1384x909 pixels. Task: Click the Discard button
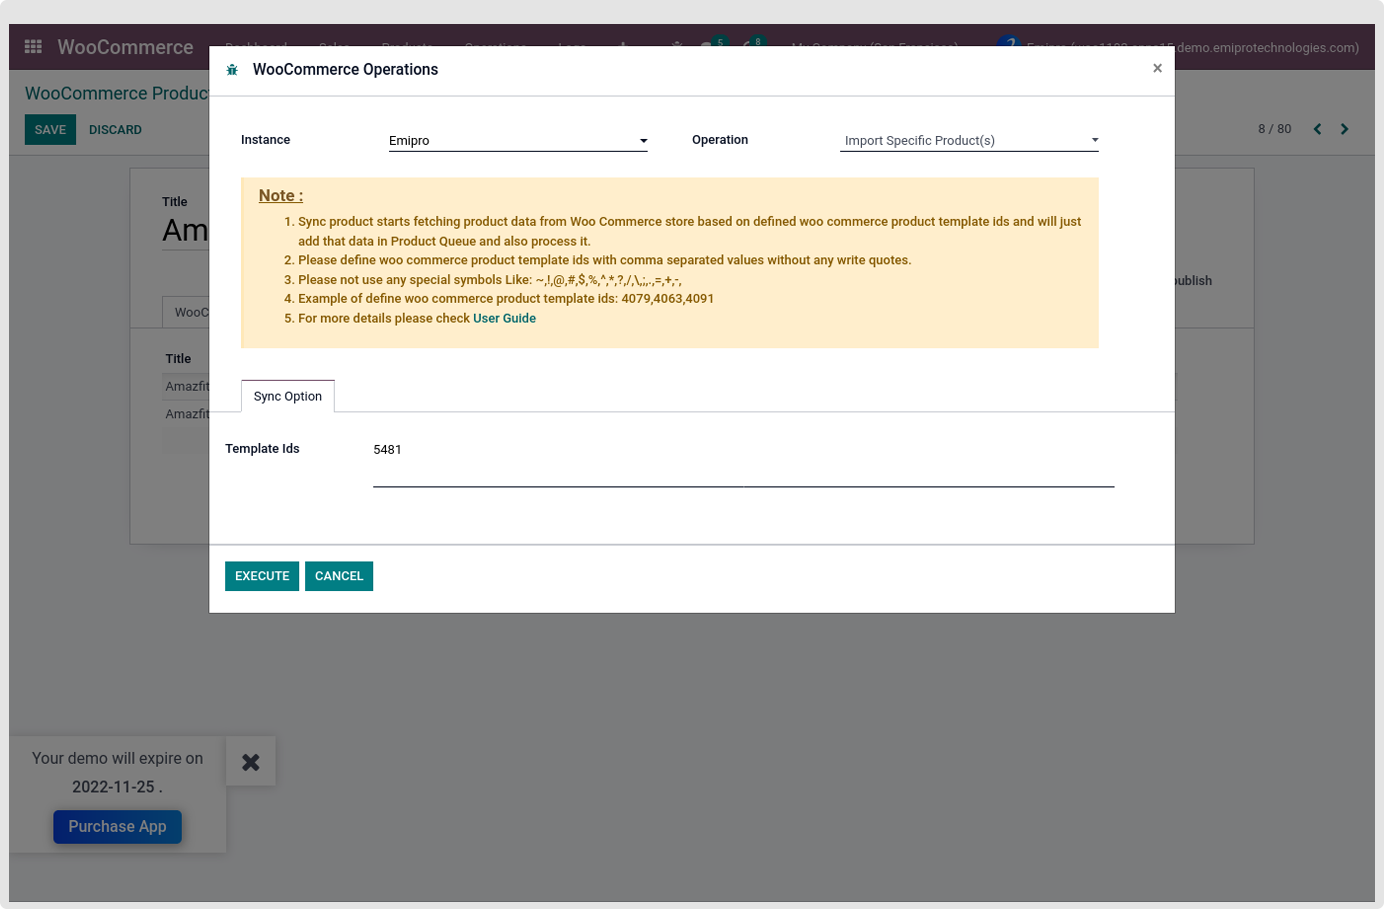point(115,130)
